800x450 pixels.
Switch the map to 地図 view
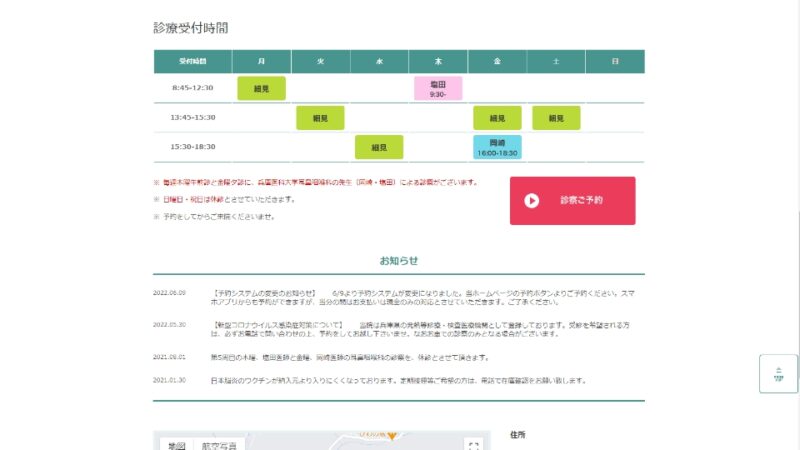pos(177,445)
